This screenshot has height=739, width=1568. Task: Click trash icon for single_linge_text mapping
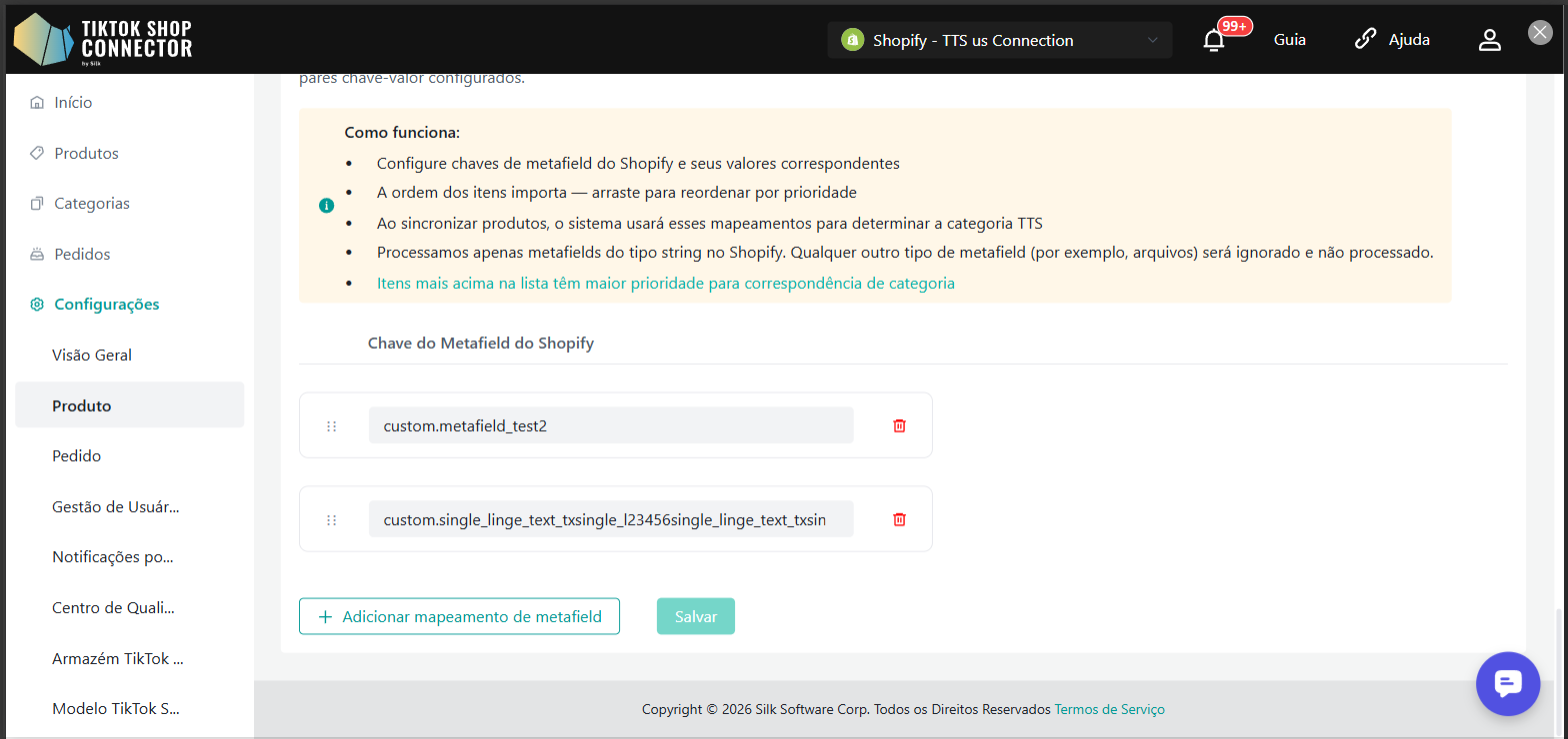click(899, 519)
